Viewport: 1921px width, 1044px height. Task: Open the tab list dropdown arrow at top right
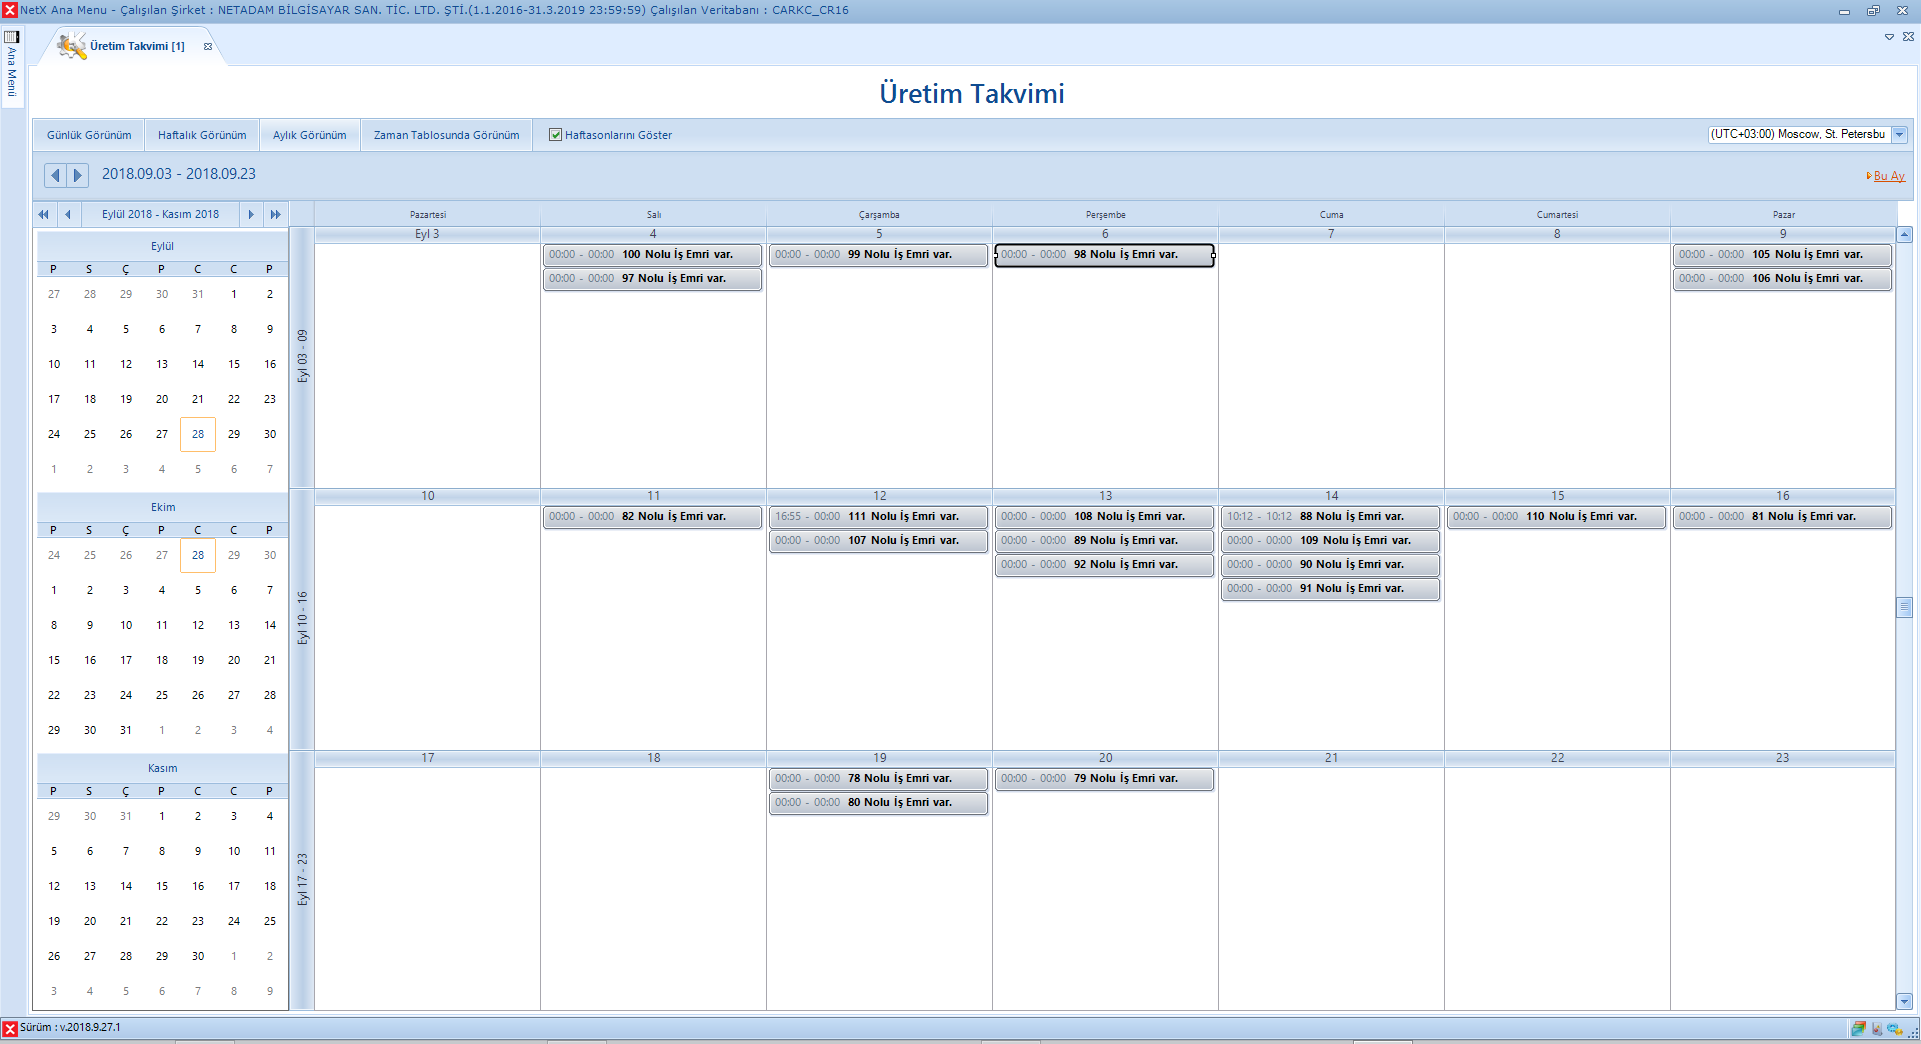(x=1889, y=37)
